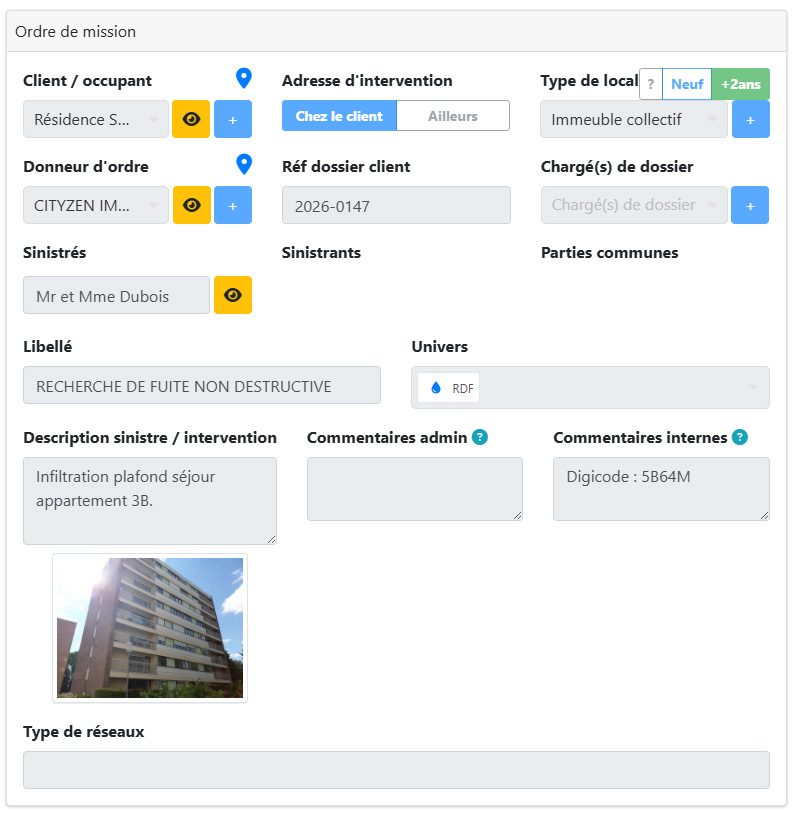Choose the +2ans local age option
Screen dimensions: 795x813
point(741,84)
